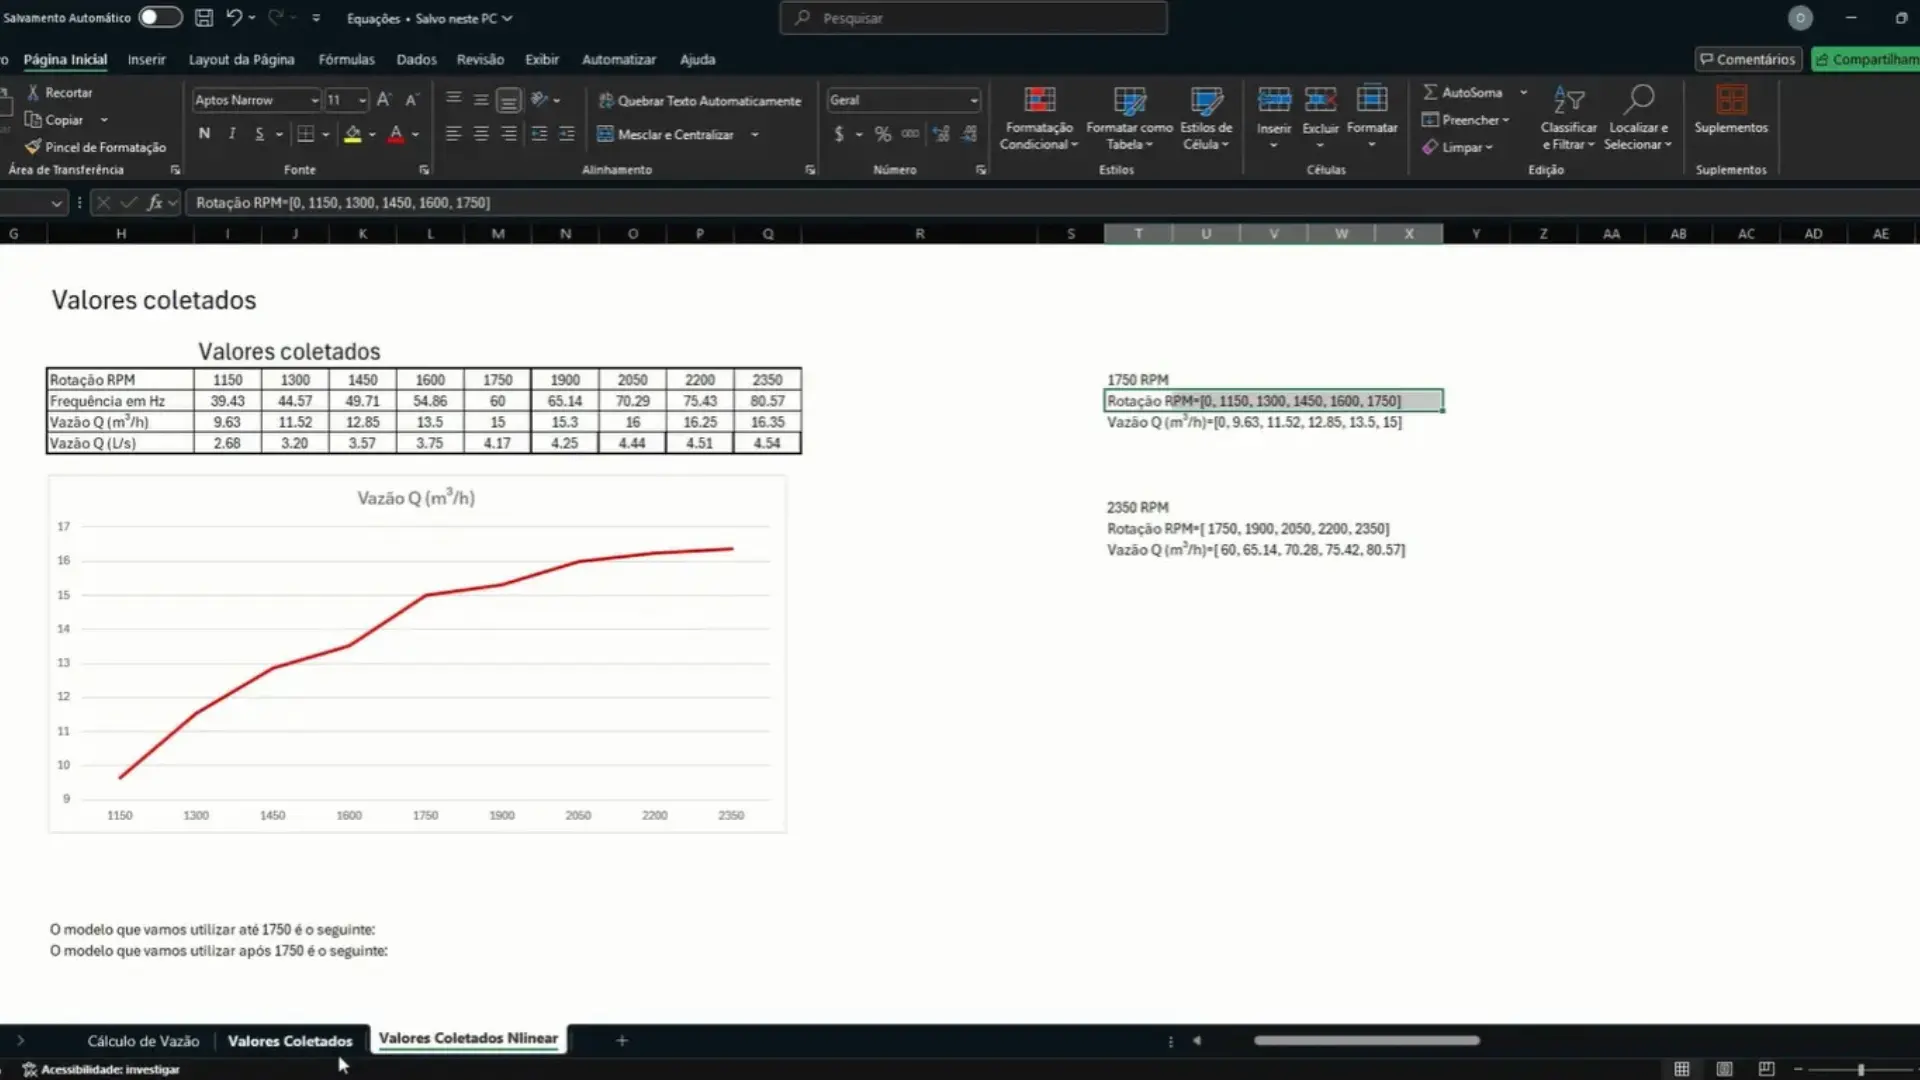Image resolution: width=1920 pixels, height=1080 pixels.
Task: Click Acessibilidade: investigar status
Action: coord(101,1069)
